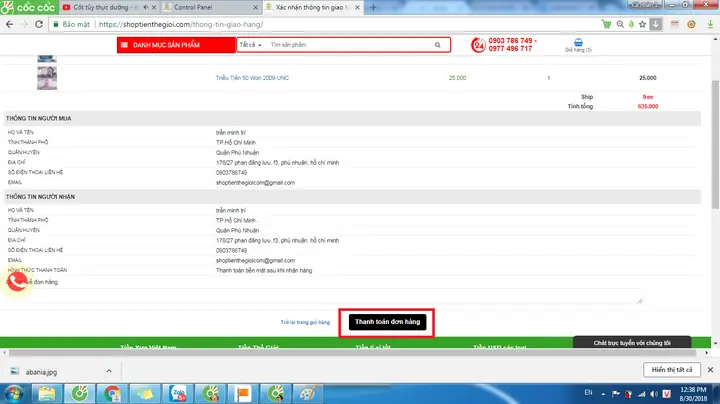Close the Control Panel tab
Image resolution: width=720 pixels, height=404 pixels.
256,7
